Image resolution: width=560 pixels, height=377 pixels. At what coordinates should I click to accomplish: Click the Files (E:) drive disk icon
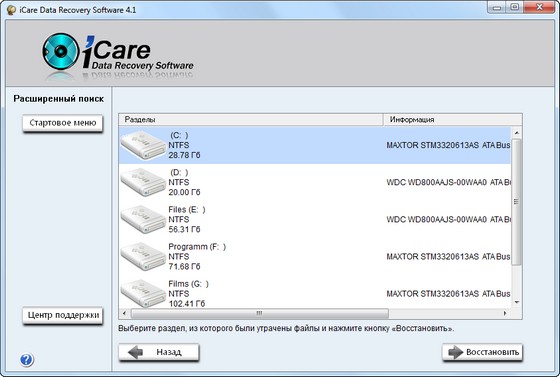point(144,219)
